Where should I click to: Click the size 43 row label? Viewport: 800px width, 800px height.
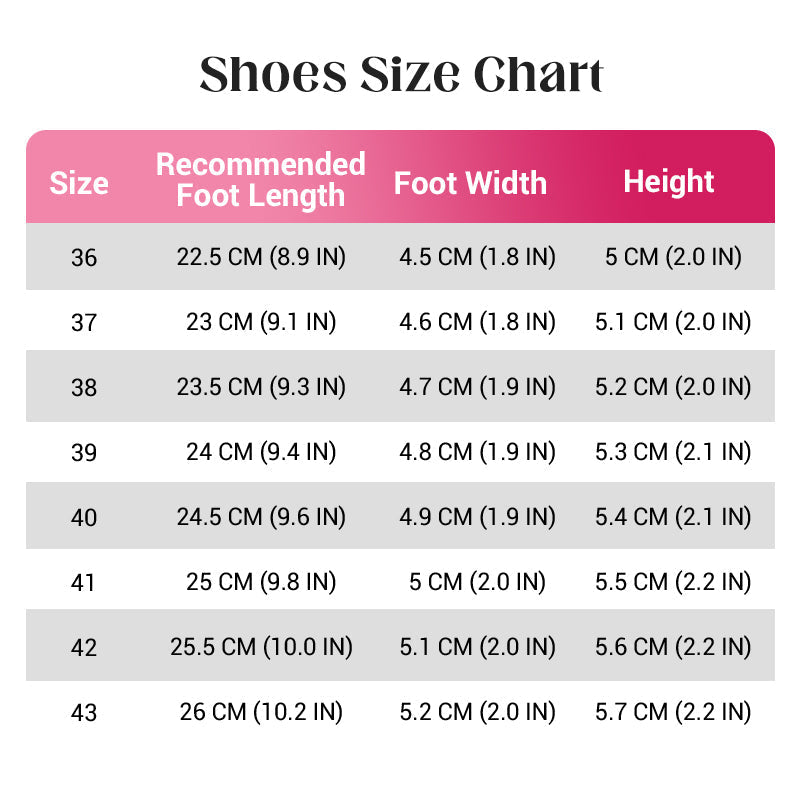pyautogui.click(x=84, y=713)
